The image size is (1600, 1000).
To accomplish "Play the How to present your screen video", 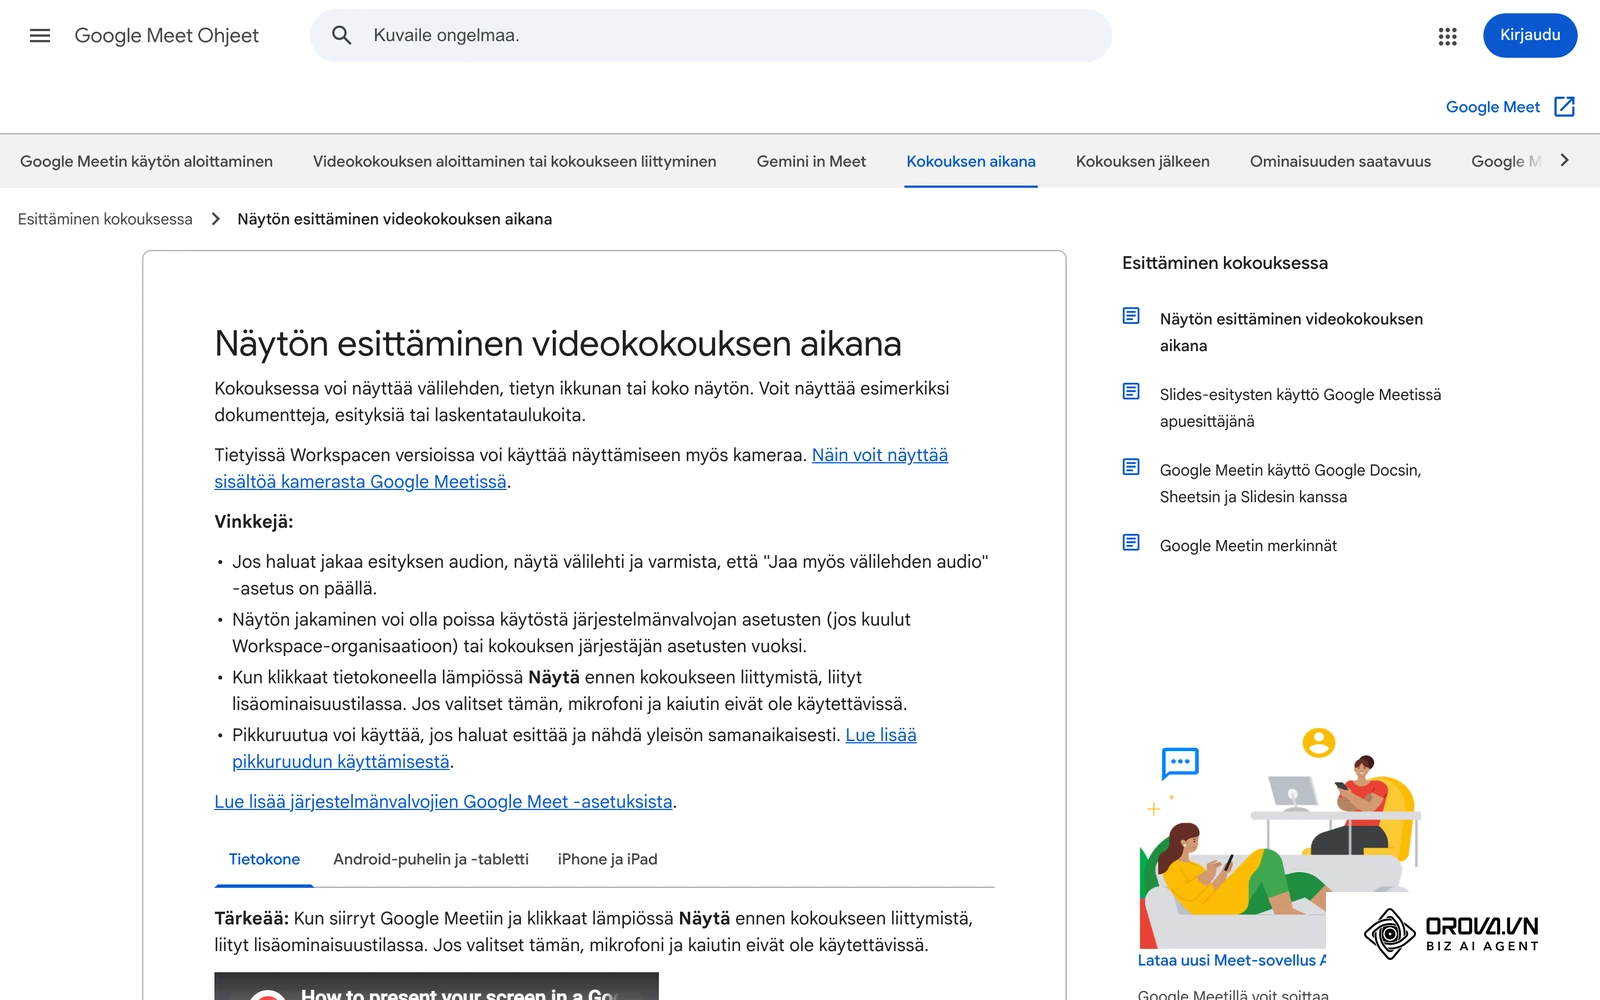I will tap(436, 986).
